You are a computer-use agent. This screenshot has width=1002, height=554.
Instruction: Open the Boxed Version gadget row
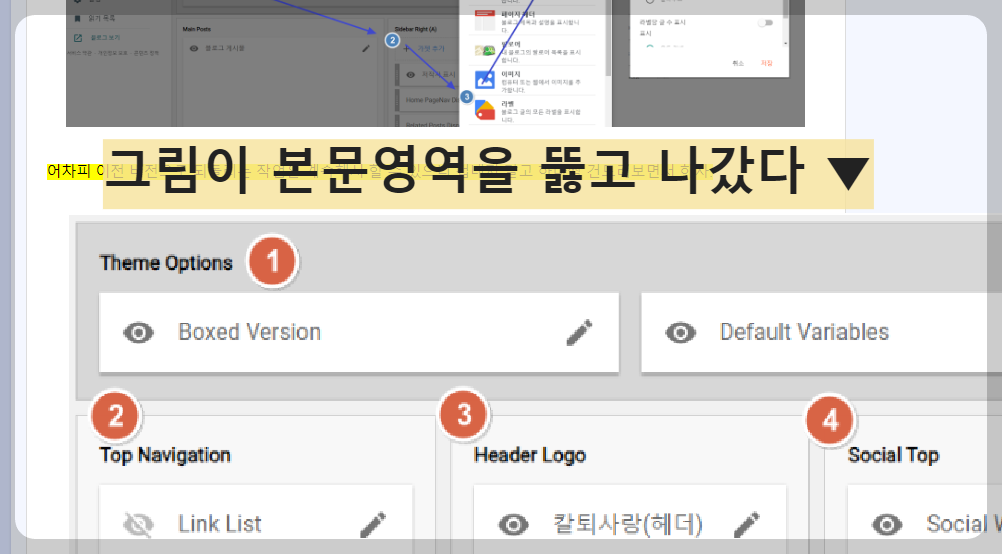(x=359, y=332)
